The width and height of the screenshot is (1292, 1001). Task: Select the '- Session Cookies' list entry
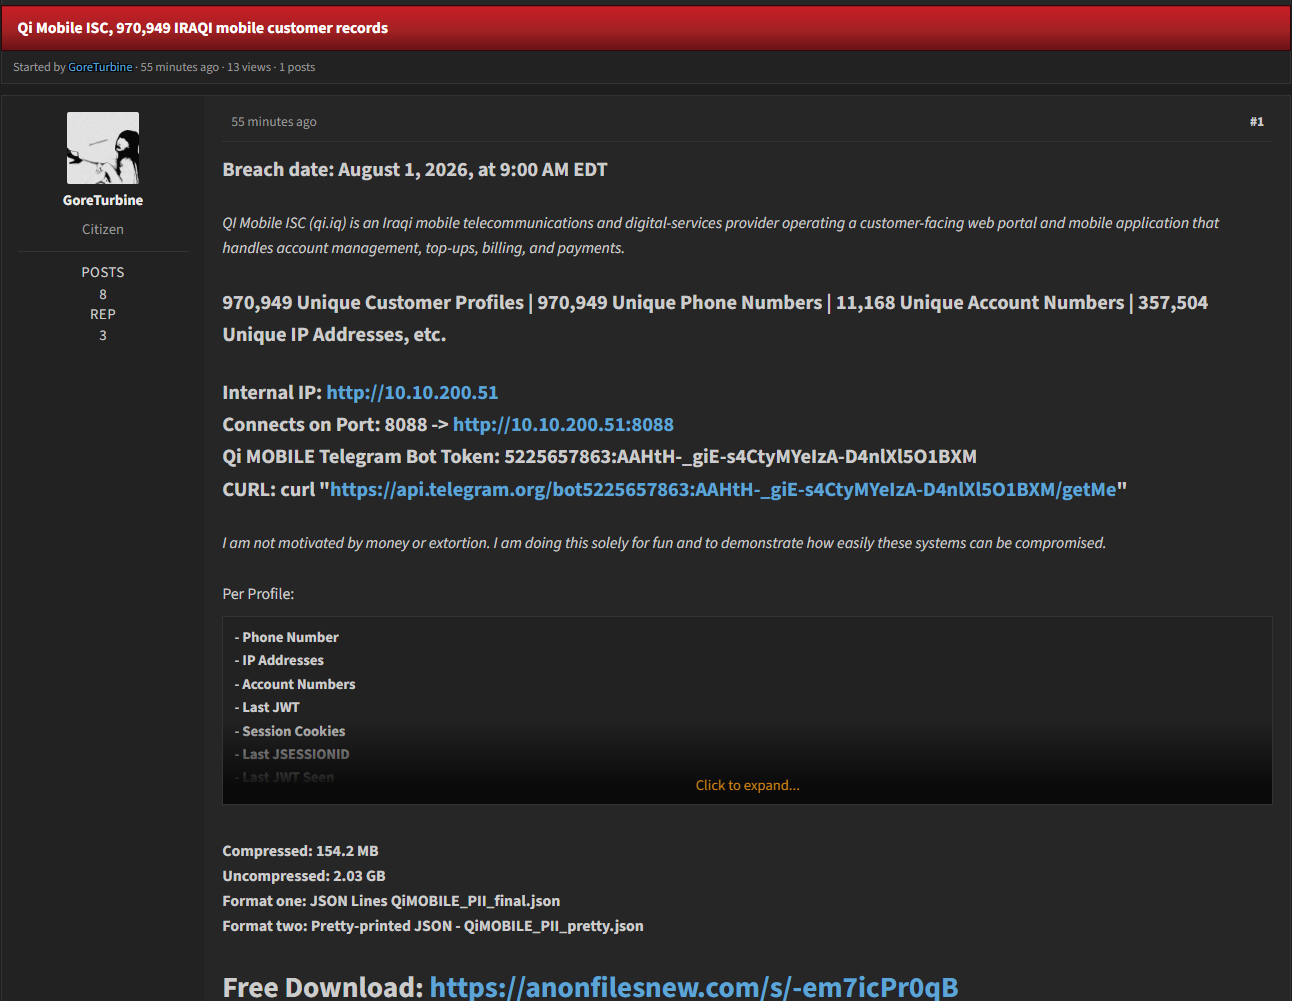(290, 731)
